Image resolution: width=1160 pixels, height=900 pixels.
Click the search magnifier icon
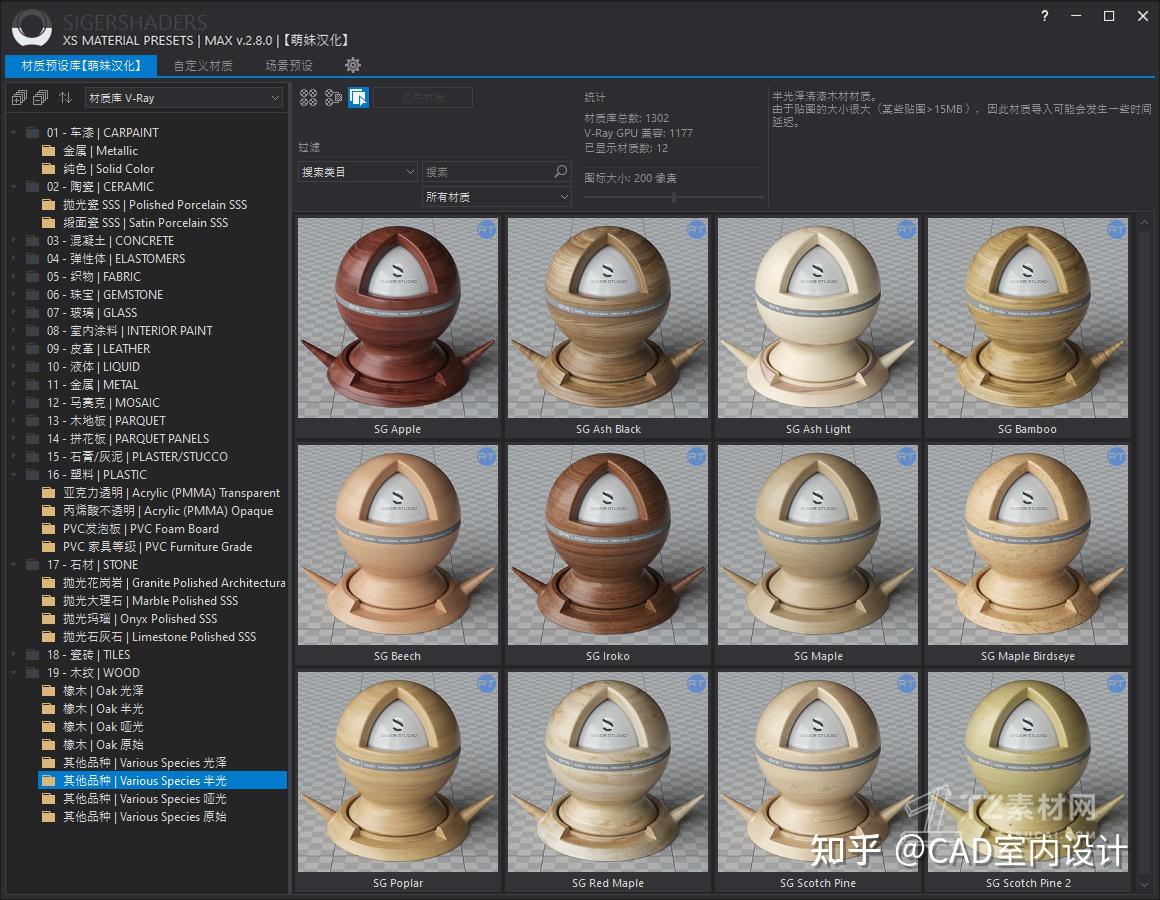[560, 171]
